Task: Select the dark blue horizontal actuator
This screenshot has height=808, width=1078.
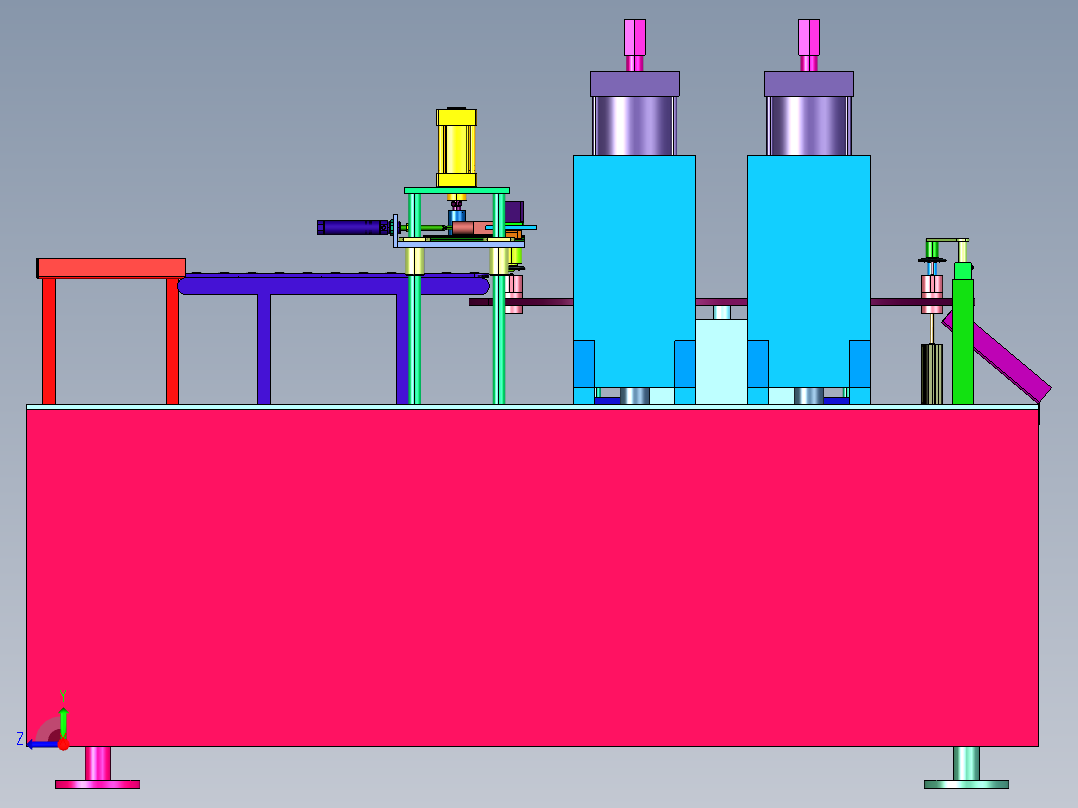Action: coord(353,227)
